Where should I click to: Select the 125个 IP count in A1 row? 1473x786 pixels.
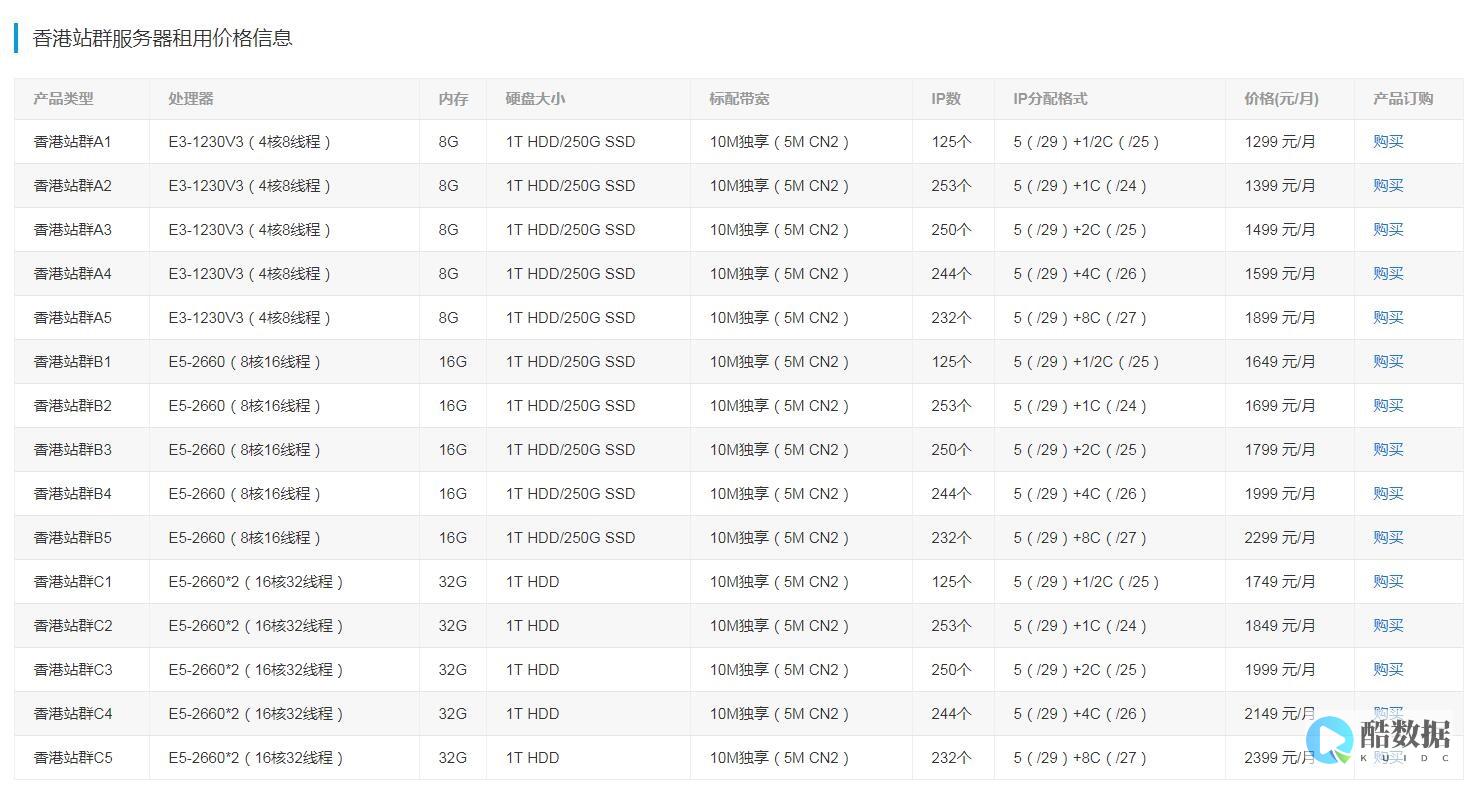[x=951, y=142]
